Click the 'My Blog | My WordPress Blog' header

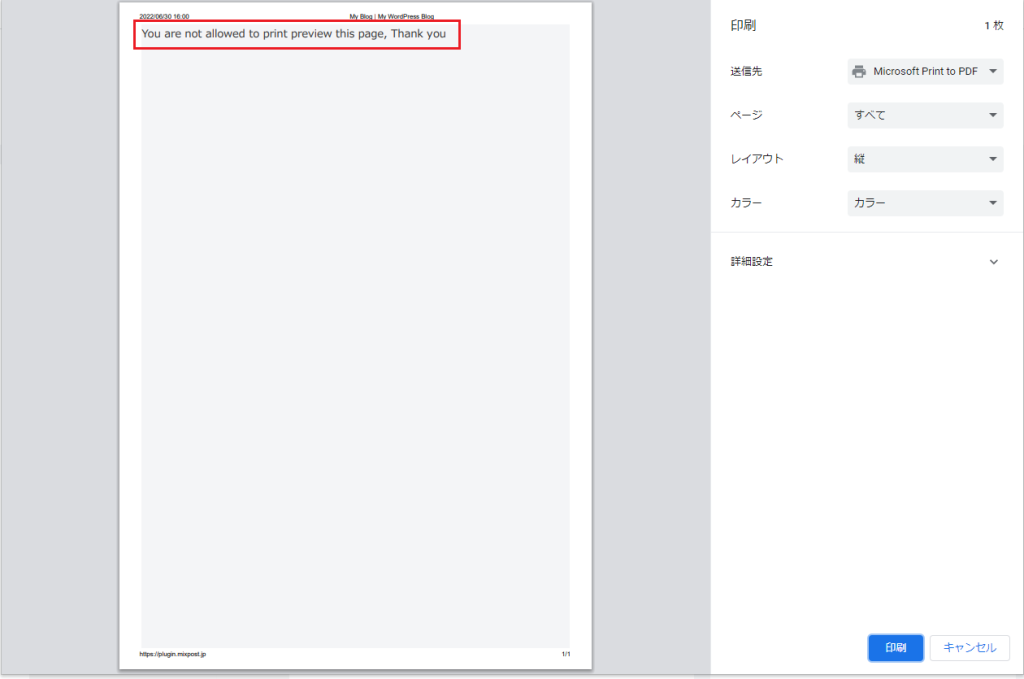coord(391,17)
